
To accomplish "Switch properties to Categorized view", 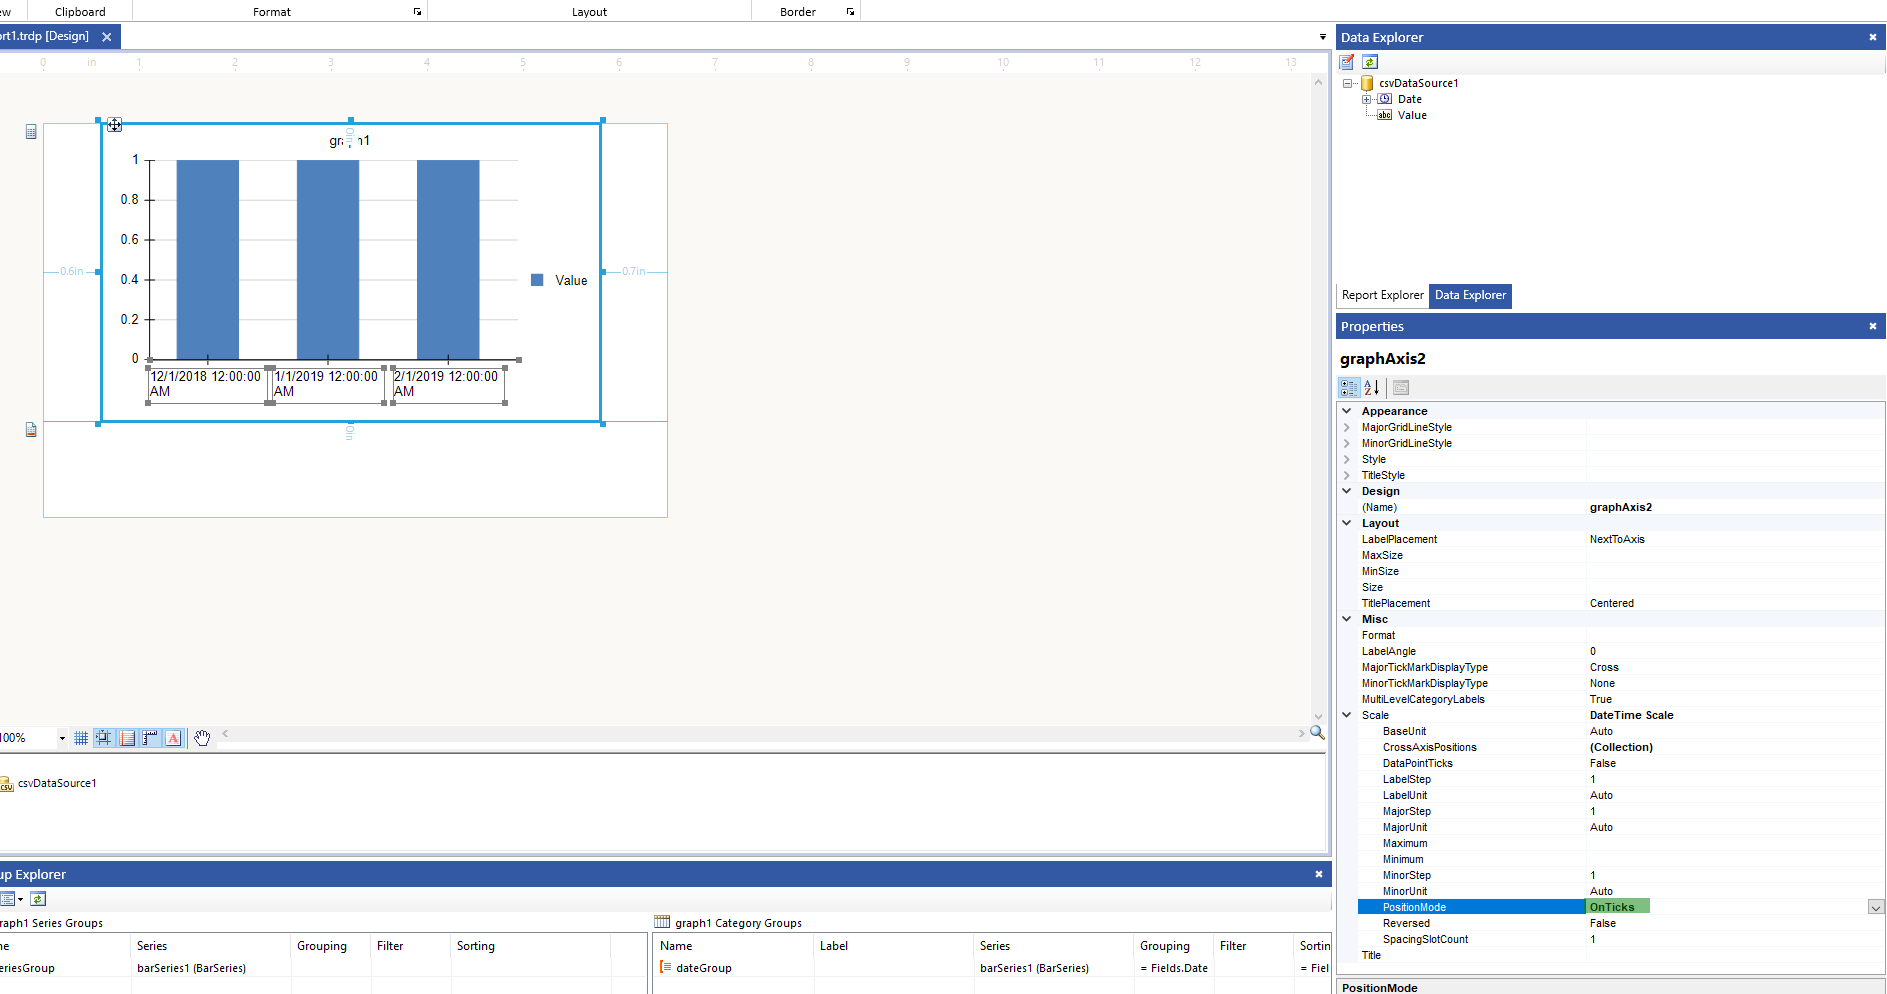I will click(1349, 388).
